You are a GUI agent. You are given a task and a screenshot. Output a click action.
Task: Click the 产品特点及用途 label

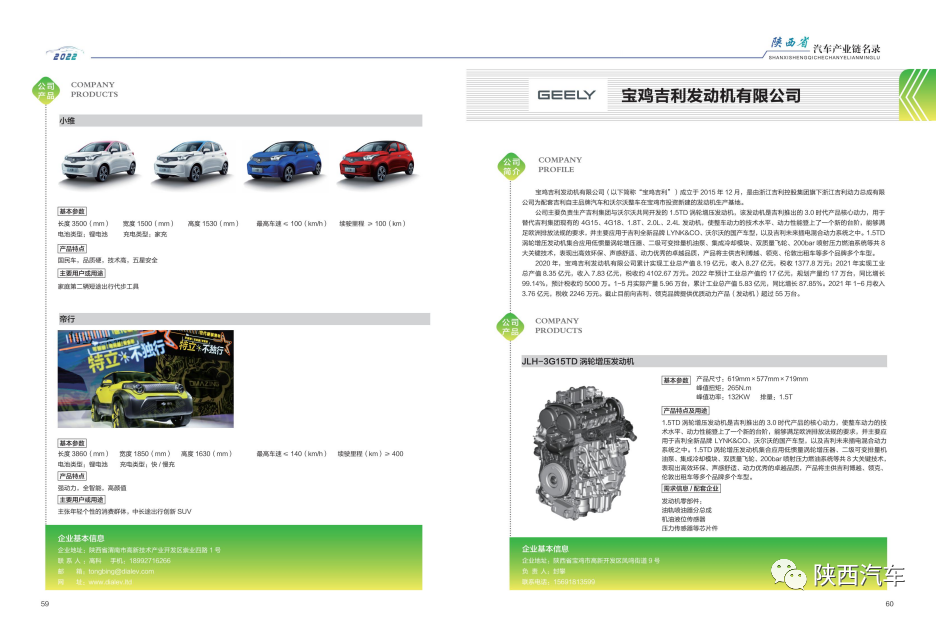685,411
